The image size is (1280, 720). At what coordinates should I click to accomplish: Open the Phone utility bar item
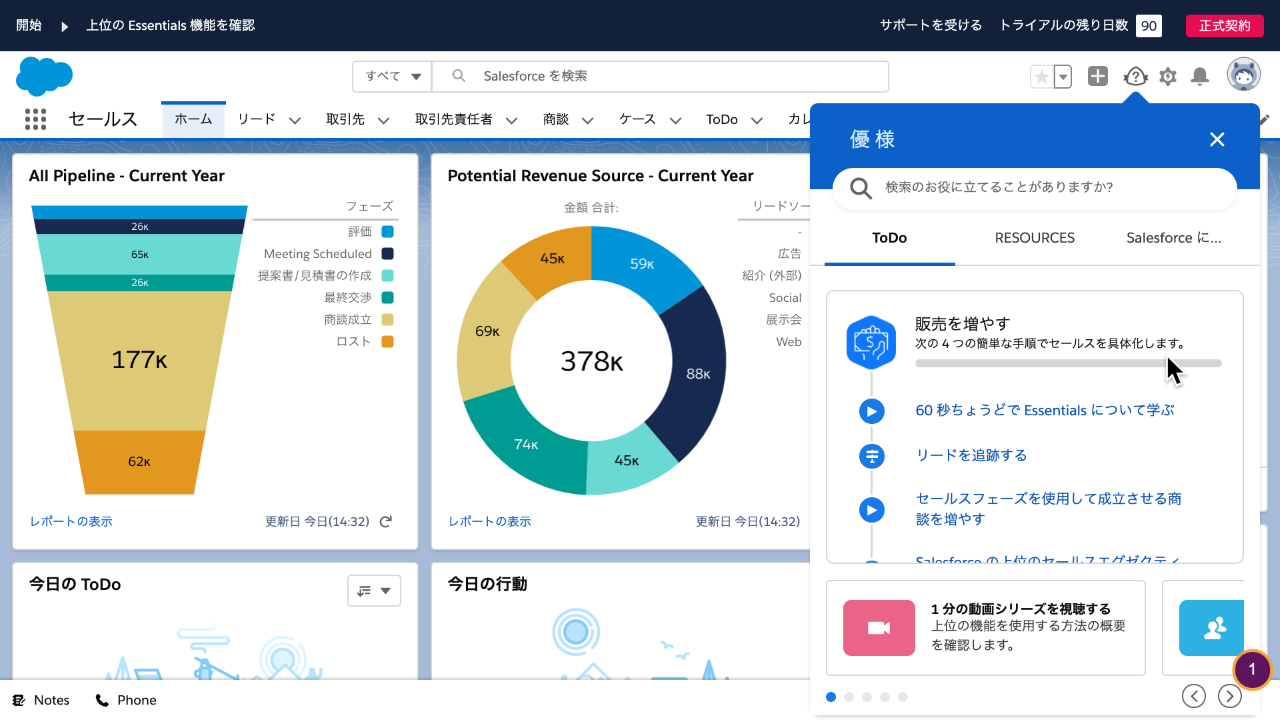click(126, 700)
